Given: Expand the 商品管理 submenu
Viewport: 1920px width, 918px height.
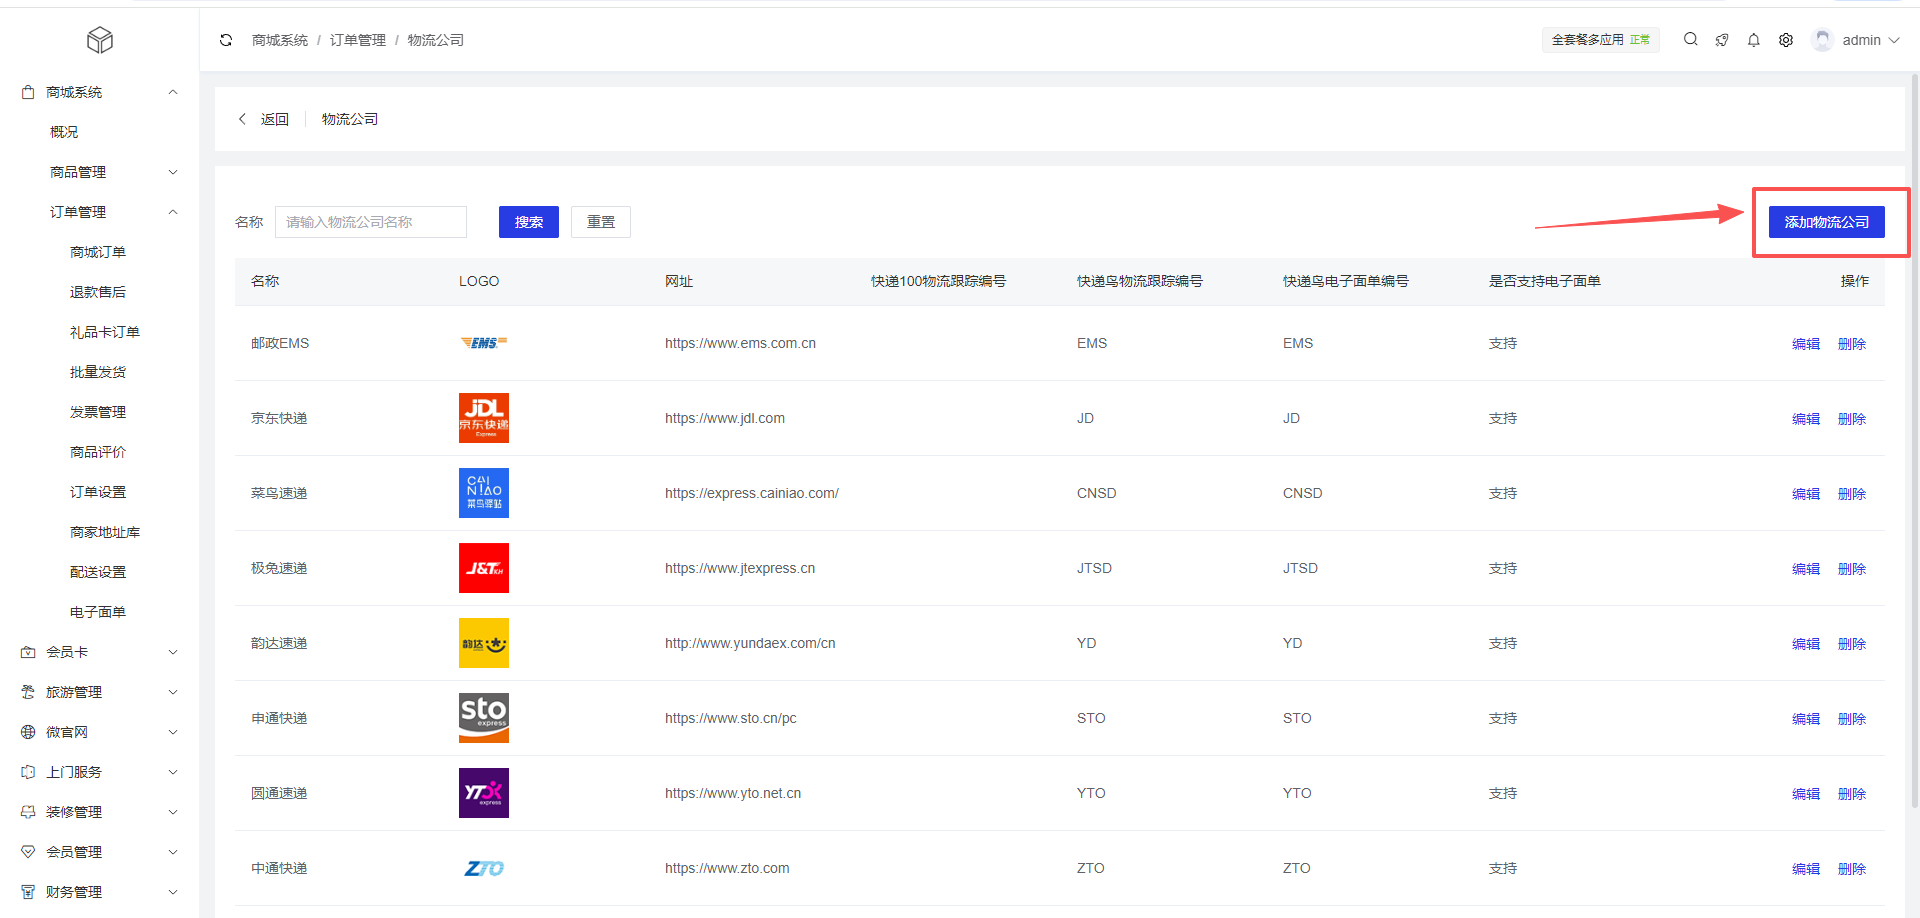Looking at the screenshot, I should pos(110,172).
